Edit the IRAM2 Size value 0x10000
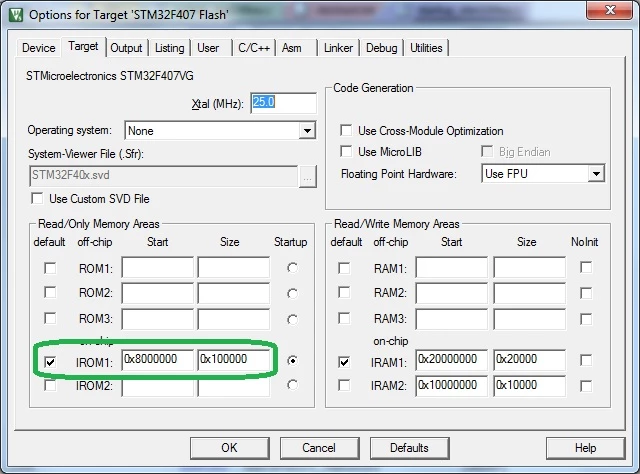 (x=530, y=386)
